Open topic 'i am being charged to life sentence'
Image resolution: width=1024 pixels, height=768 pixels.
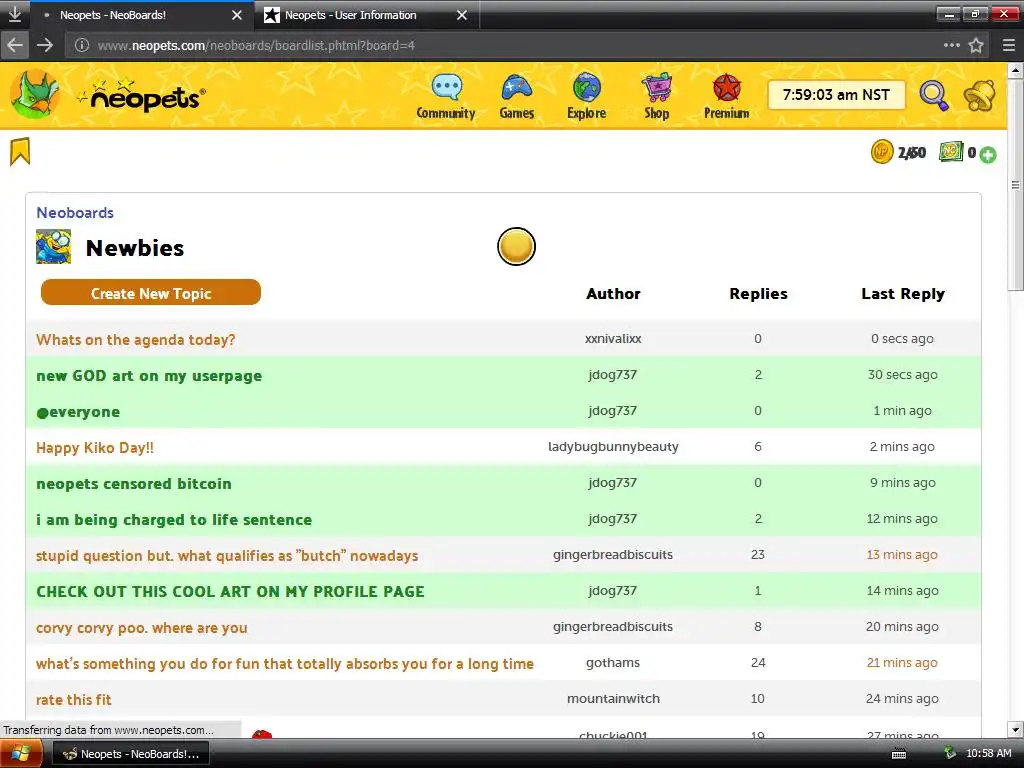pyautogui.click(x=174, y=520)
